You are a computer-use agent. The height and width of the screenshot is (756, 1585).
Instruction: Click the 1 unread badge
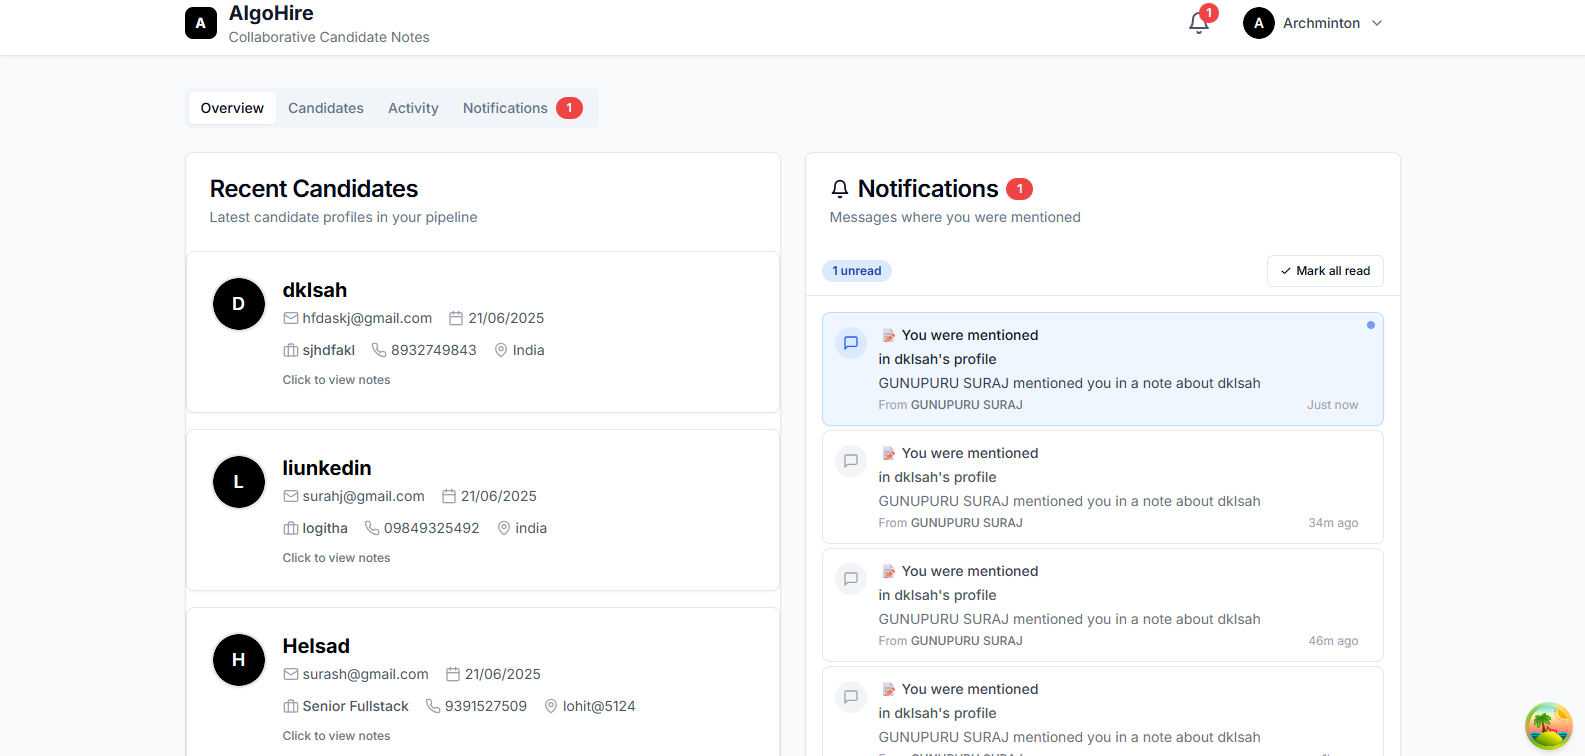pyautogui.click(x=856, y=271)
